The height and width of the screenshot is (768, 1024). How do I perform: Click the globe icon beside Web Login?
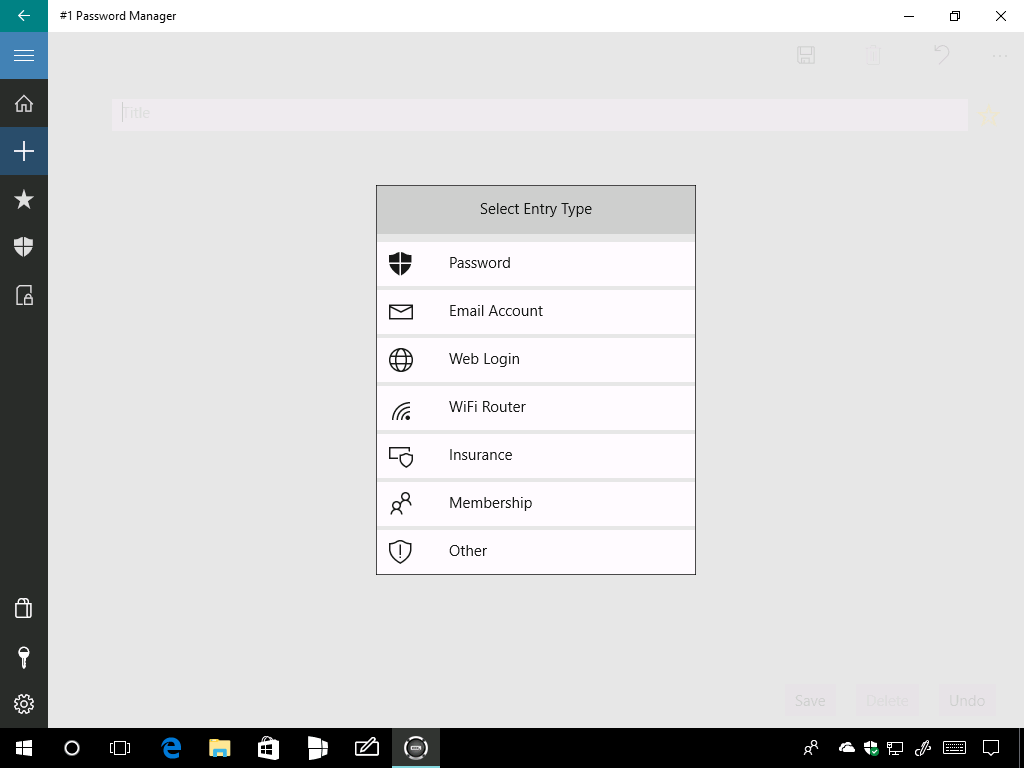[400, 360]
